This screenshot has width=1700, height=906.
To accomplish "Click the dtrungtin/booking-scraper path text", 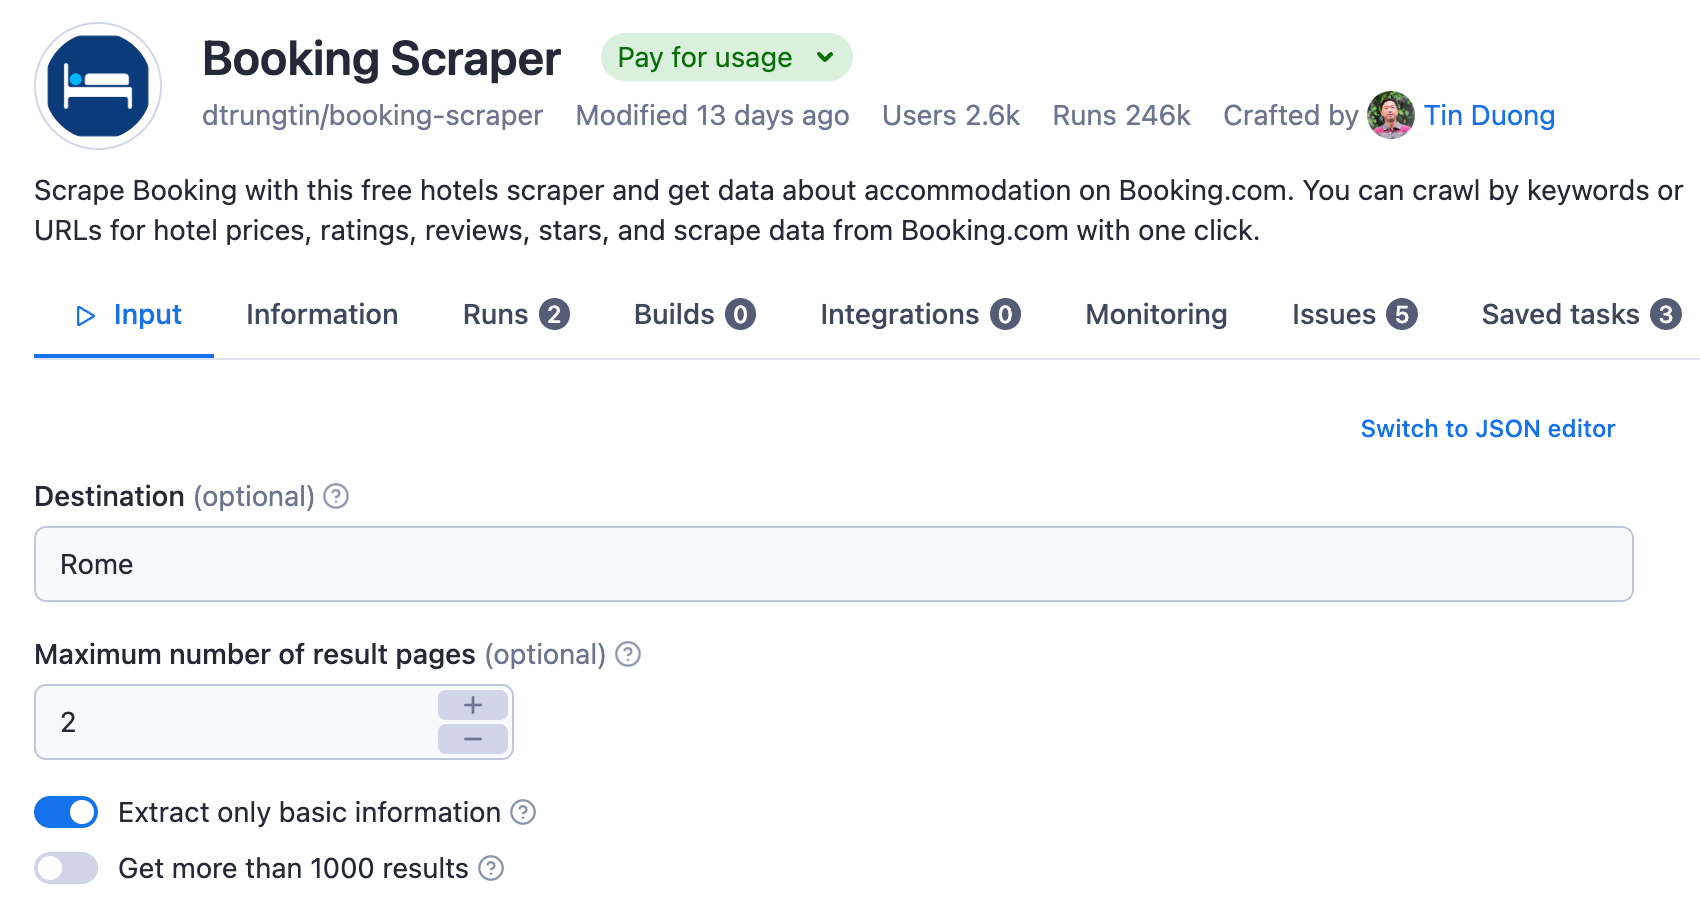I will pyautogui.click(x=372, y=115).
